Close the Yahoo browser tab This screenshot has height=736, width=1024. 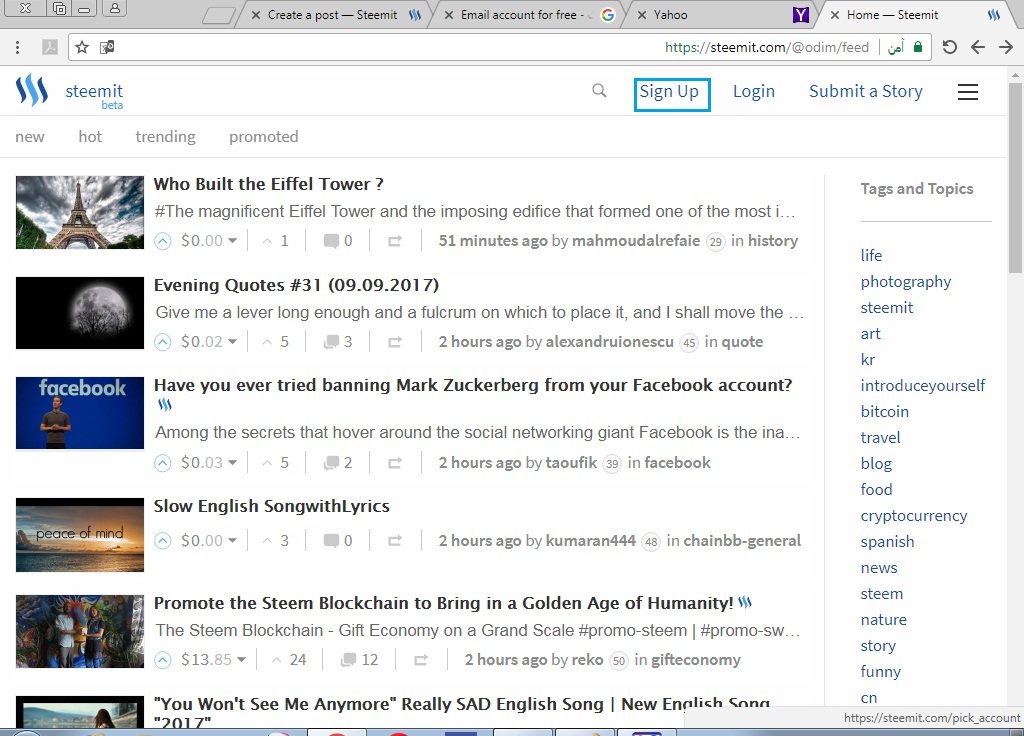(643, 15)
